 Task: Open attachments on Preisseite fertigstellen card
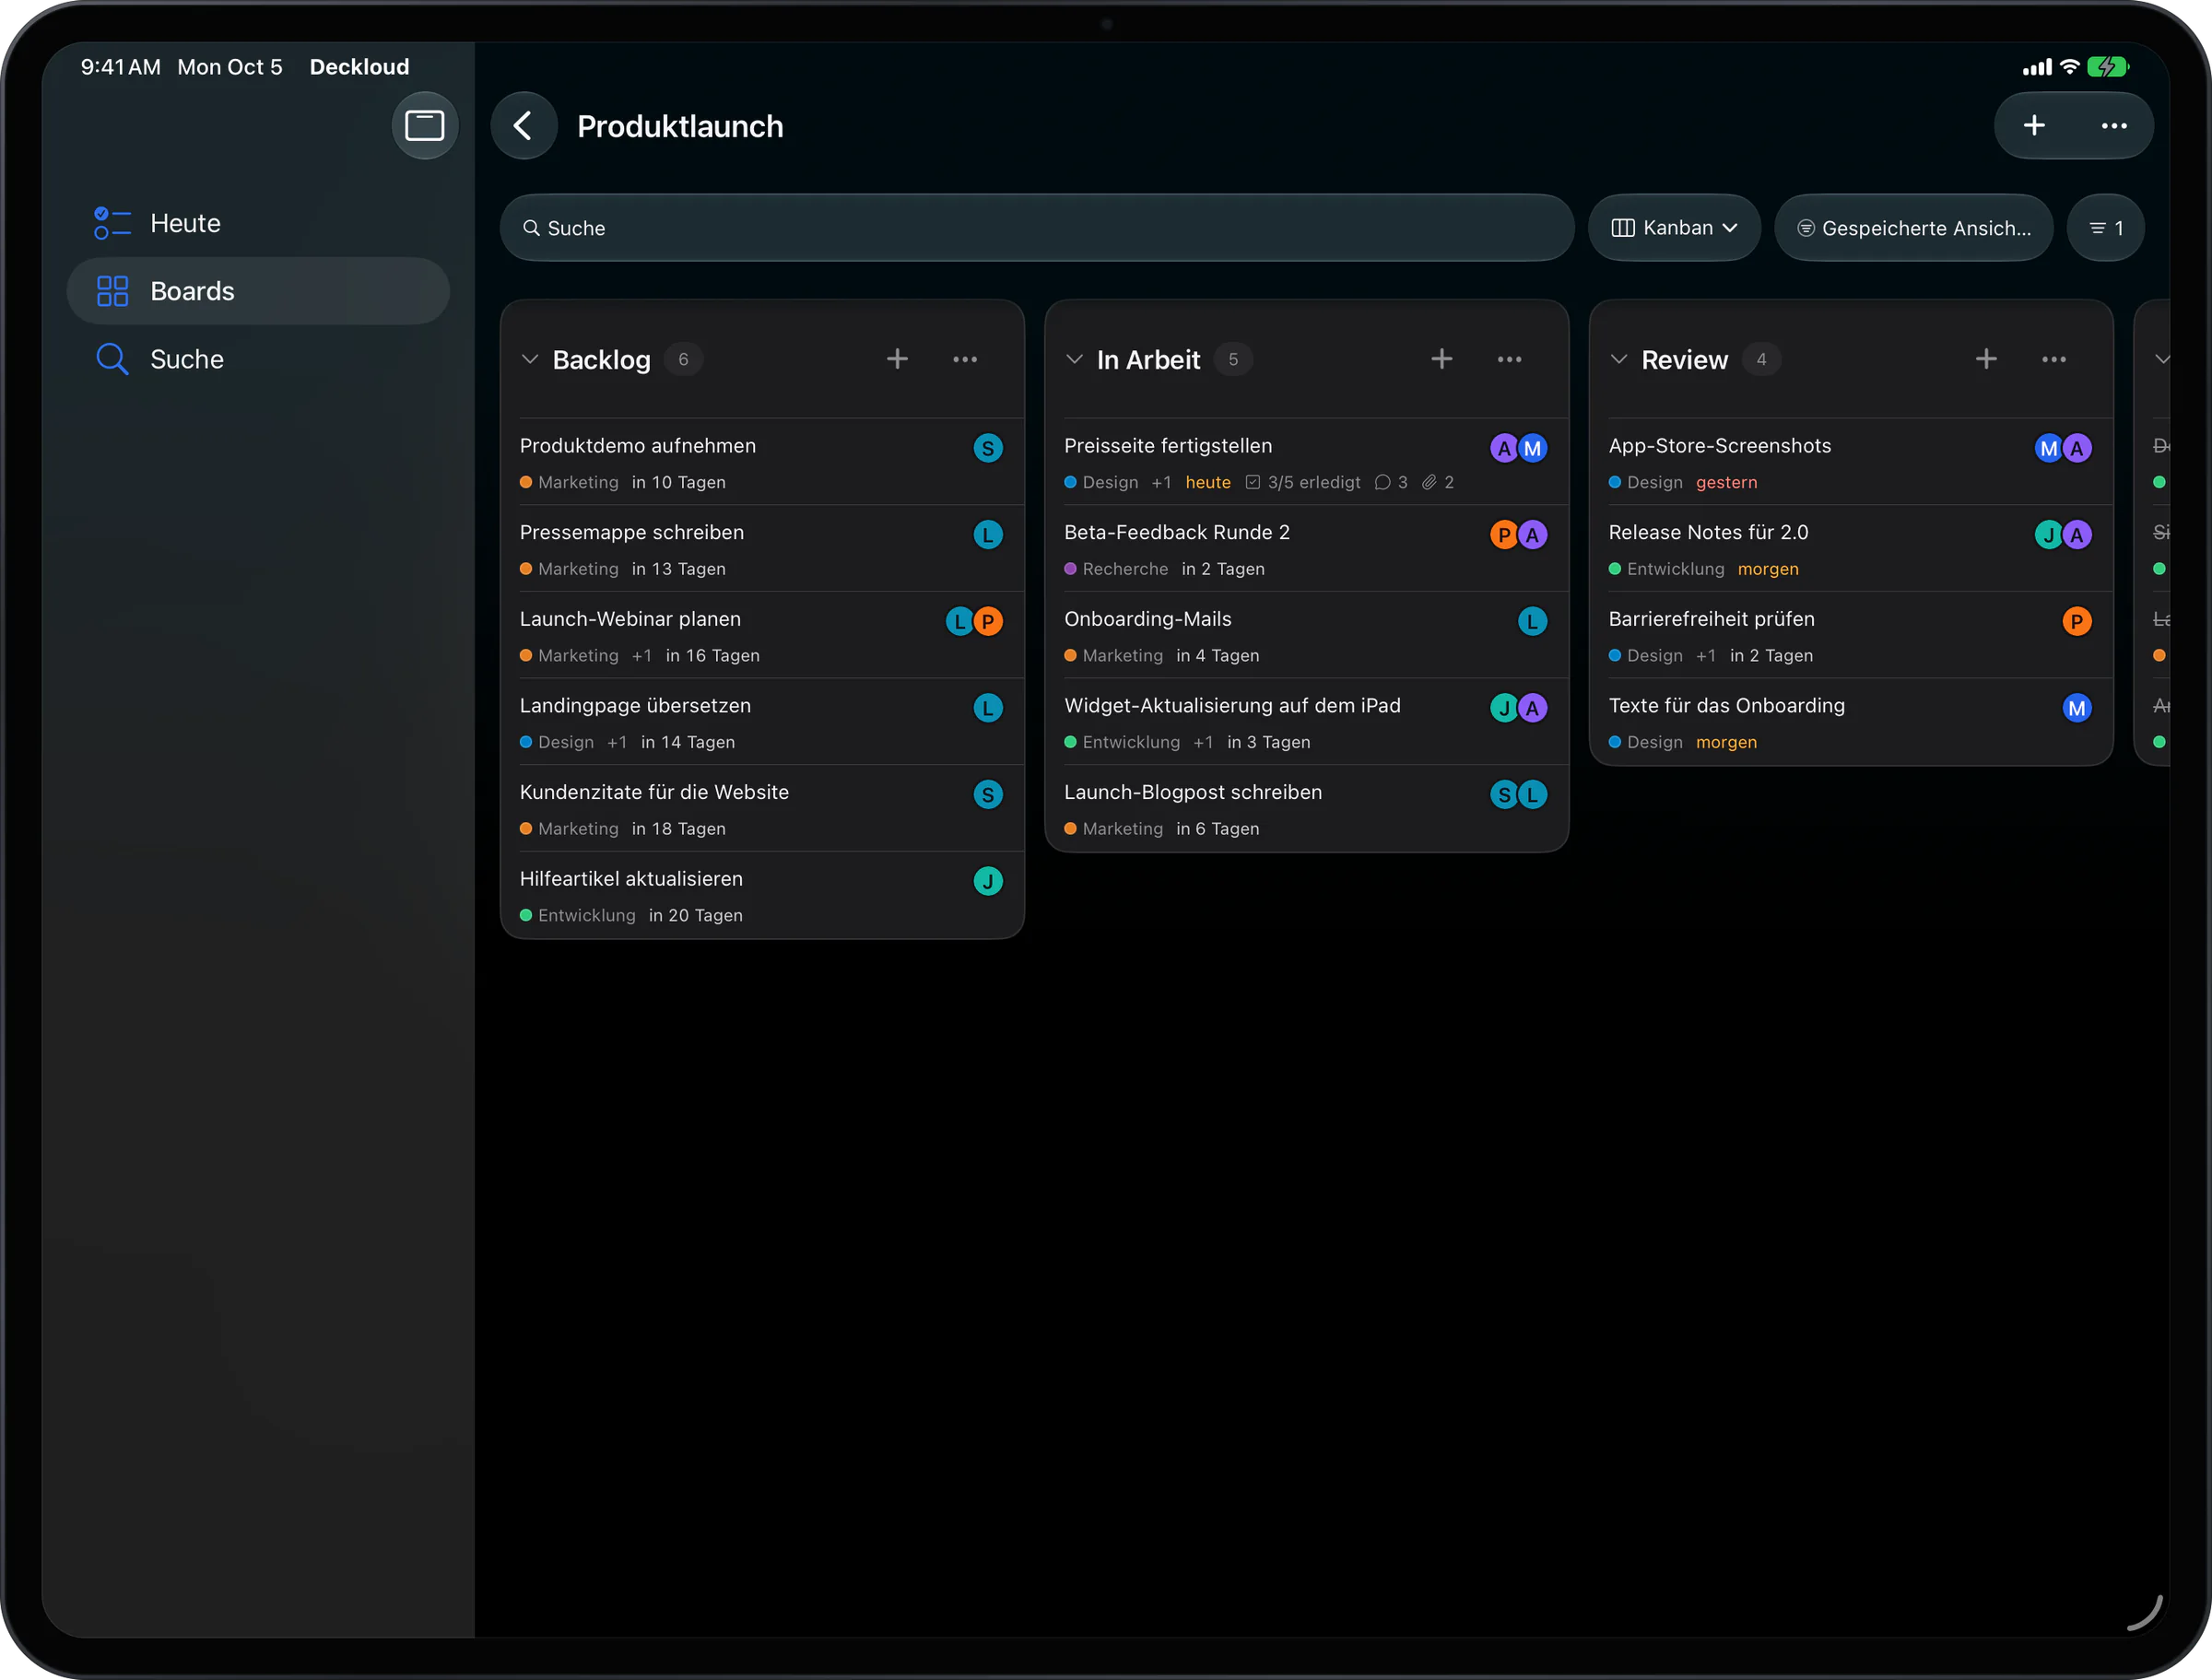pyautogui.click(x=1438, y=482)
